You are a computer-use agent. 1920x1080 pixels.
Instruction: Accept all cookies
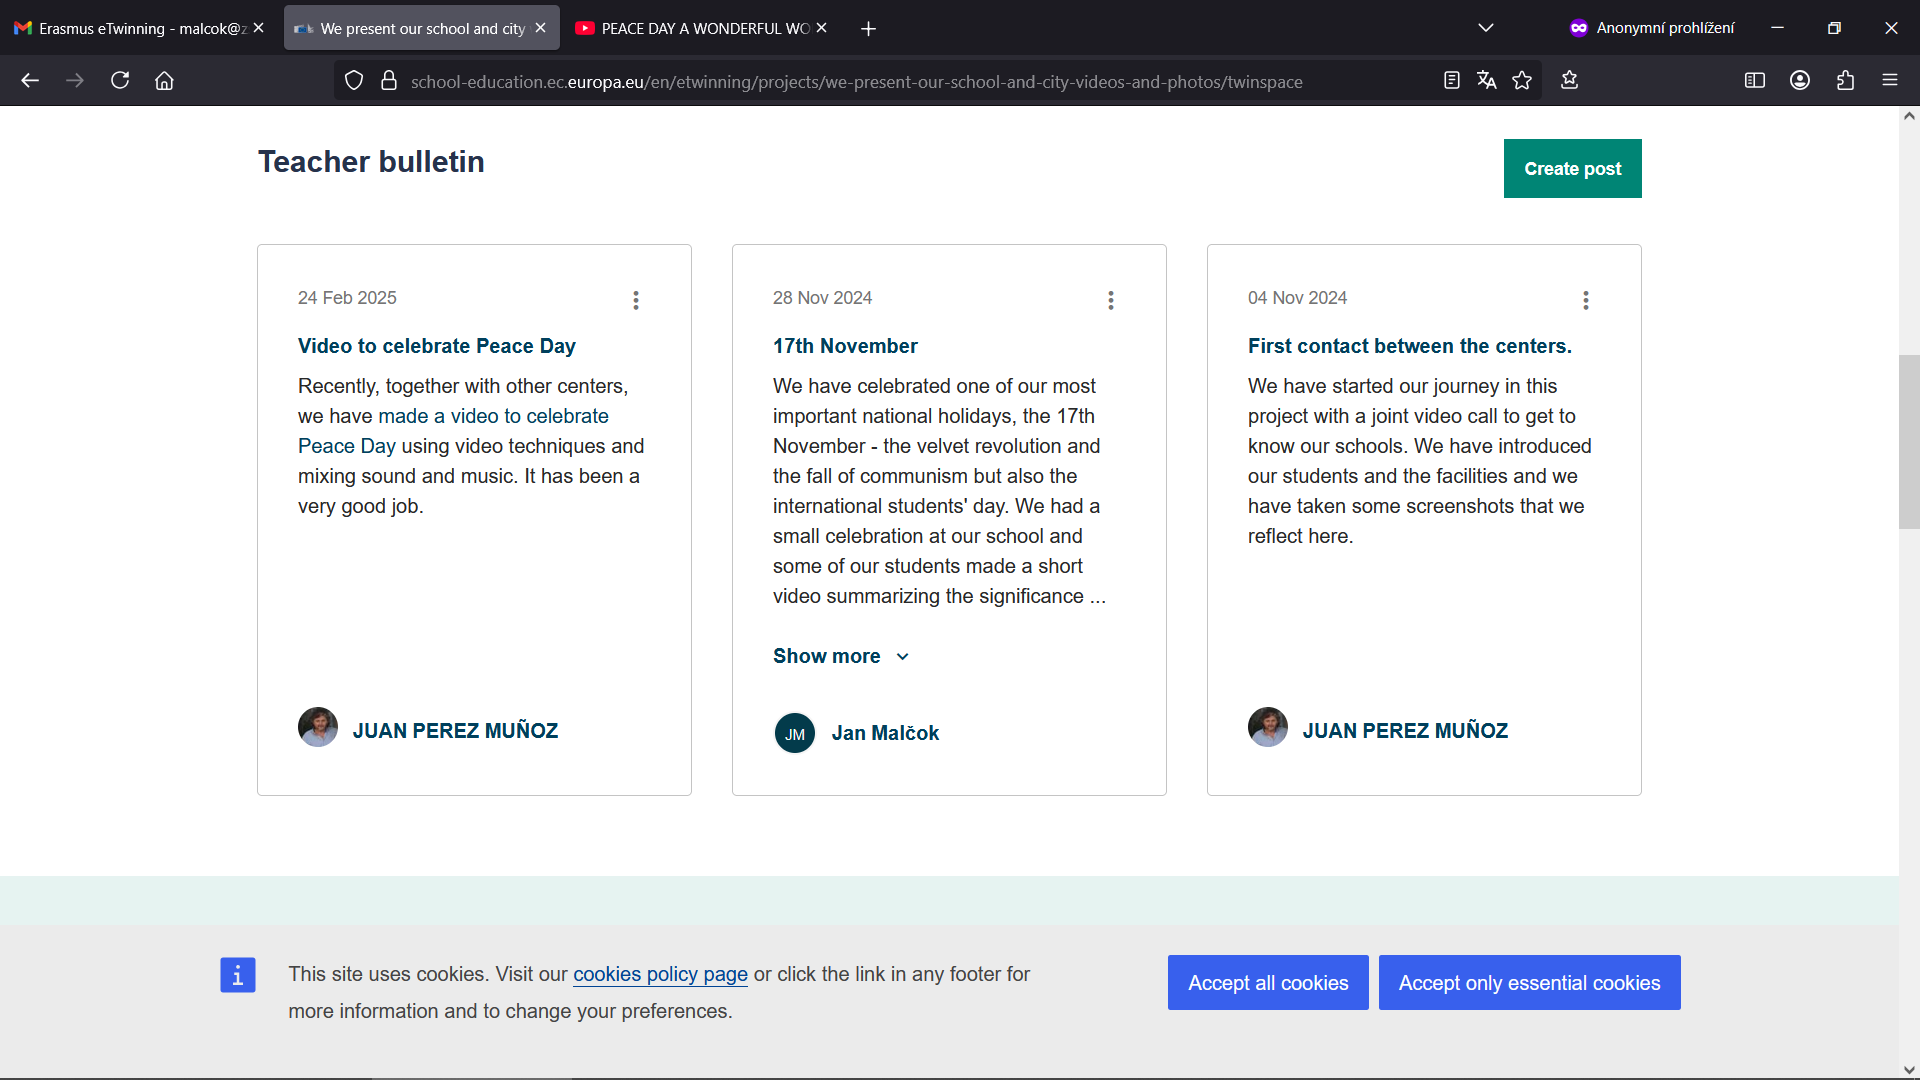1268,982
